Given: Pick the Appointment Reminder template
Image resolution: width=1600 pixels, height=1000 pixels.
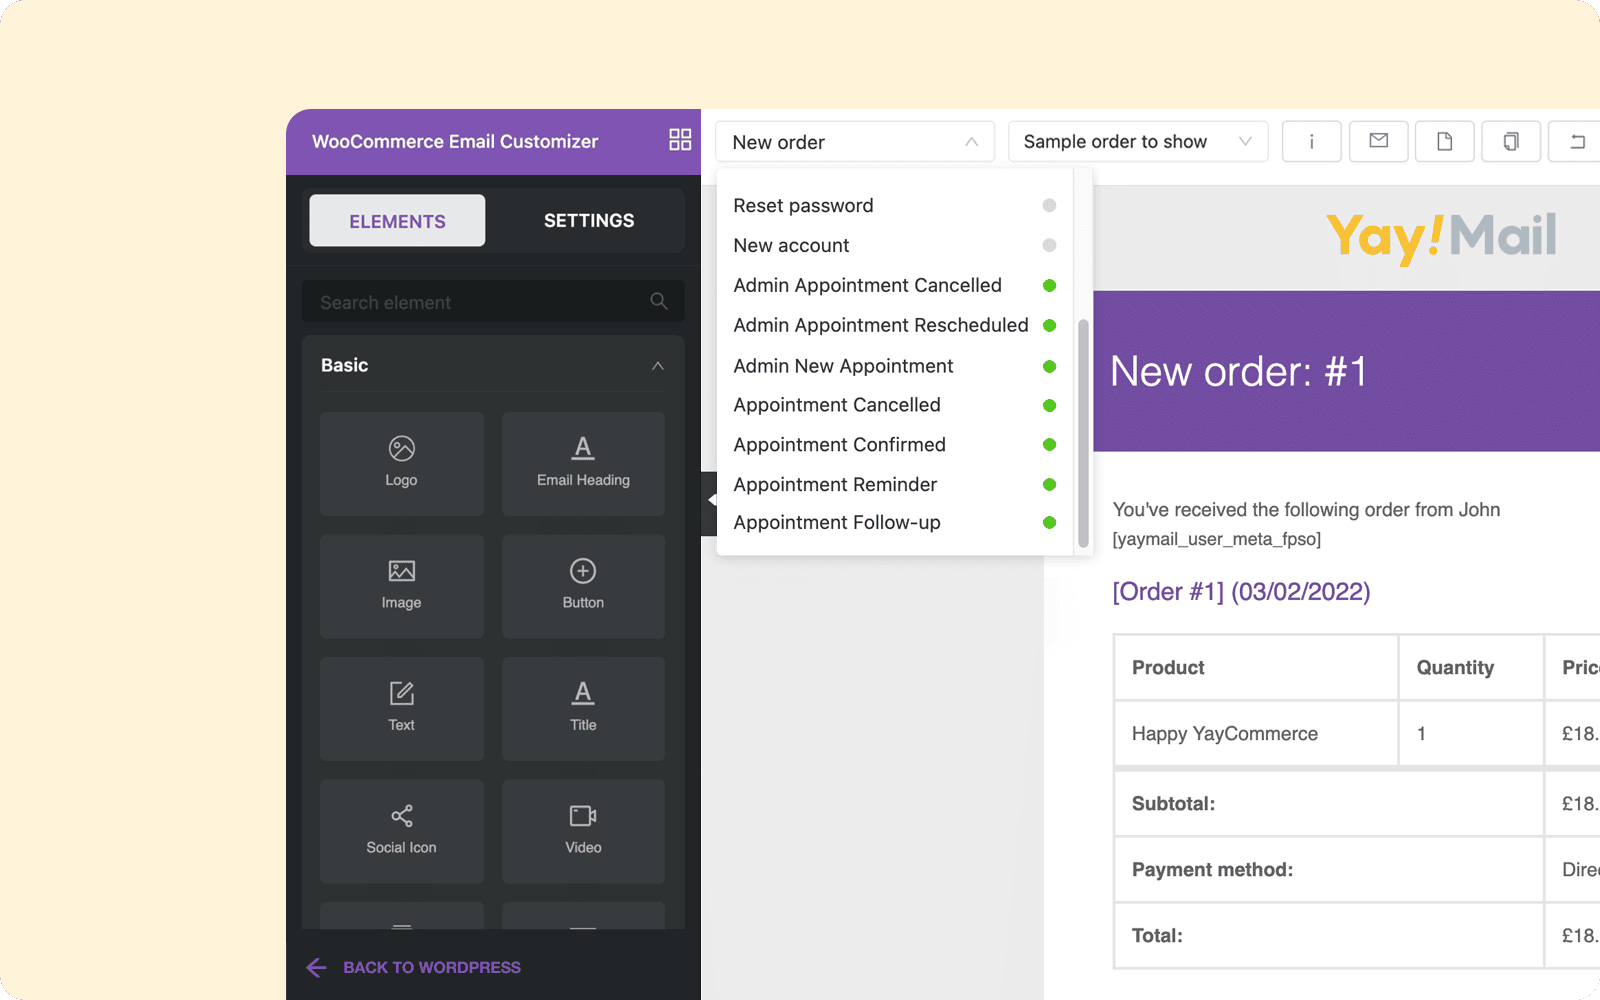Looking at the screenshot, I should tap(895, 484).
